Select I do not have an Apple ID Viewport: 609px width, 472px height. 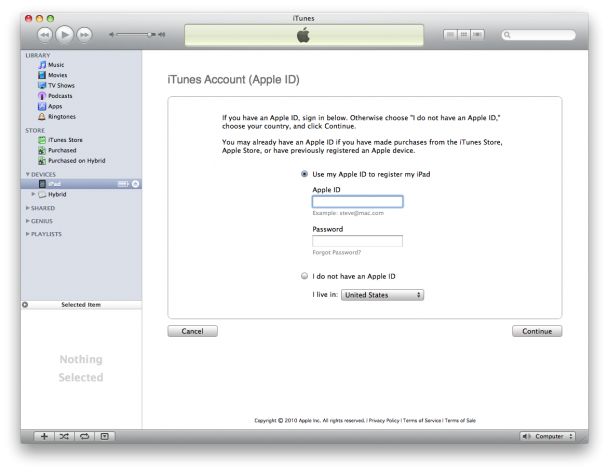pyautogui.click(x=304, y=276)
